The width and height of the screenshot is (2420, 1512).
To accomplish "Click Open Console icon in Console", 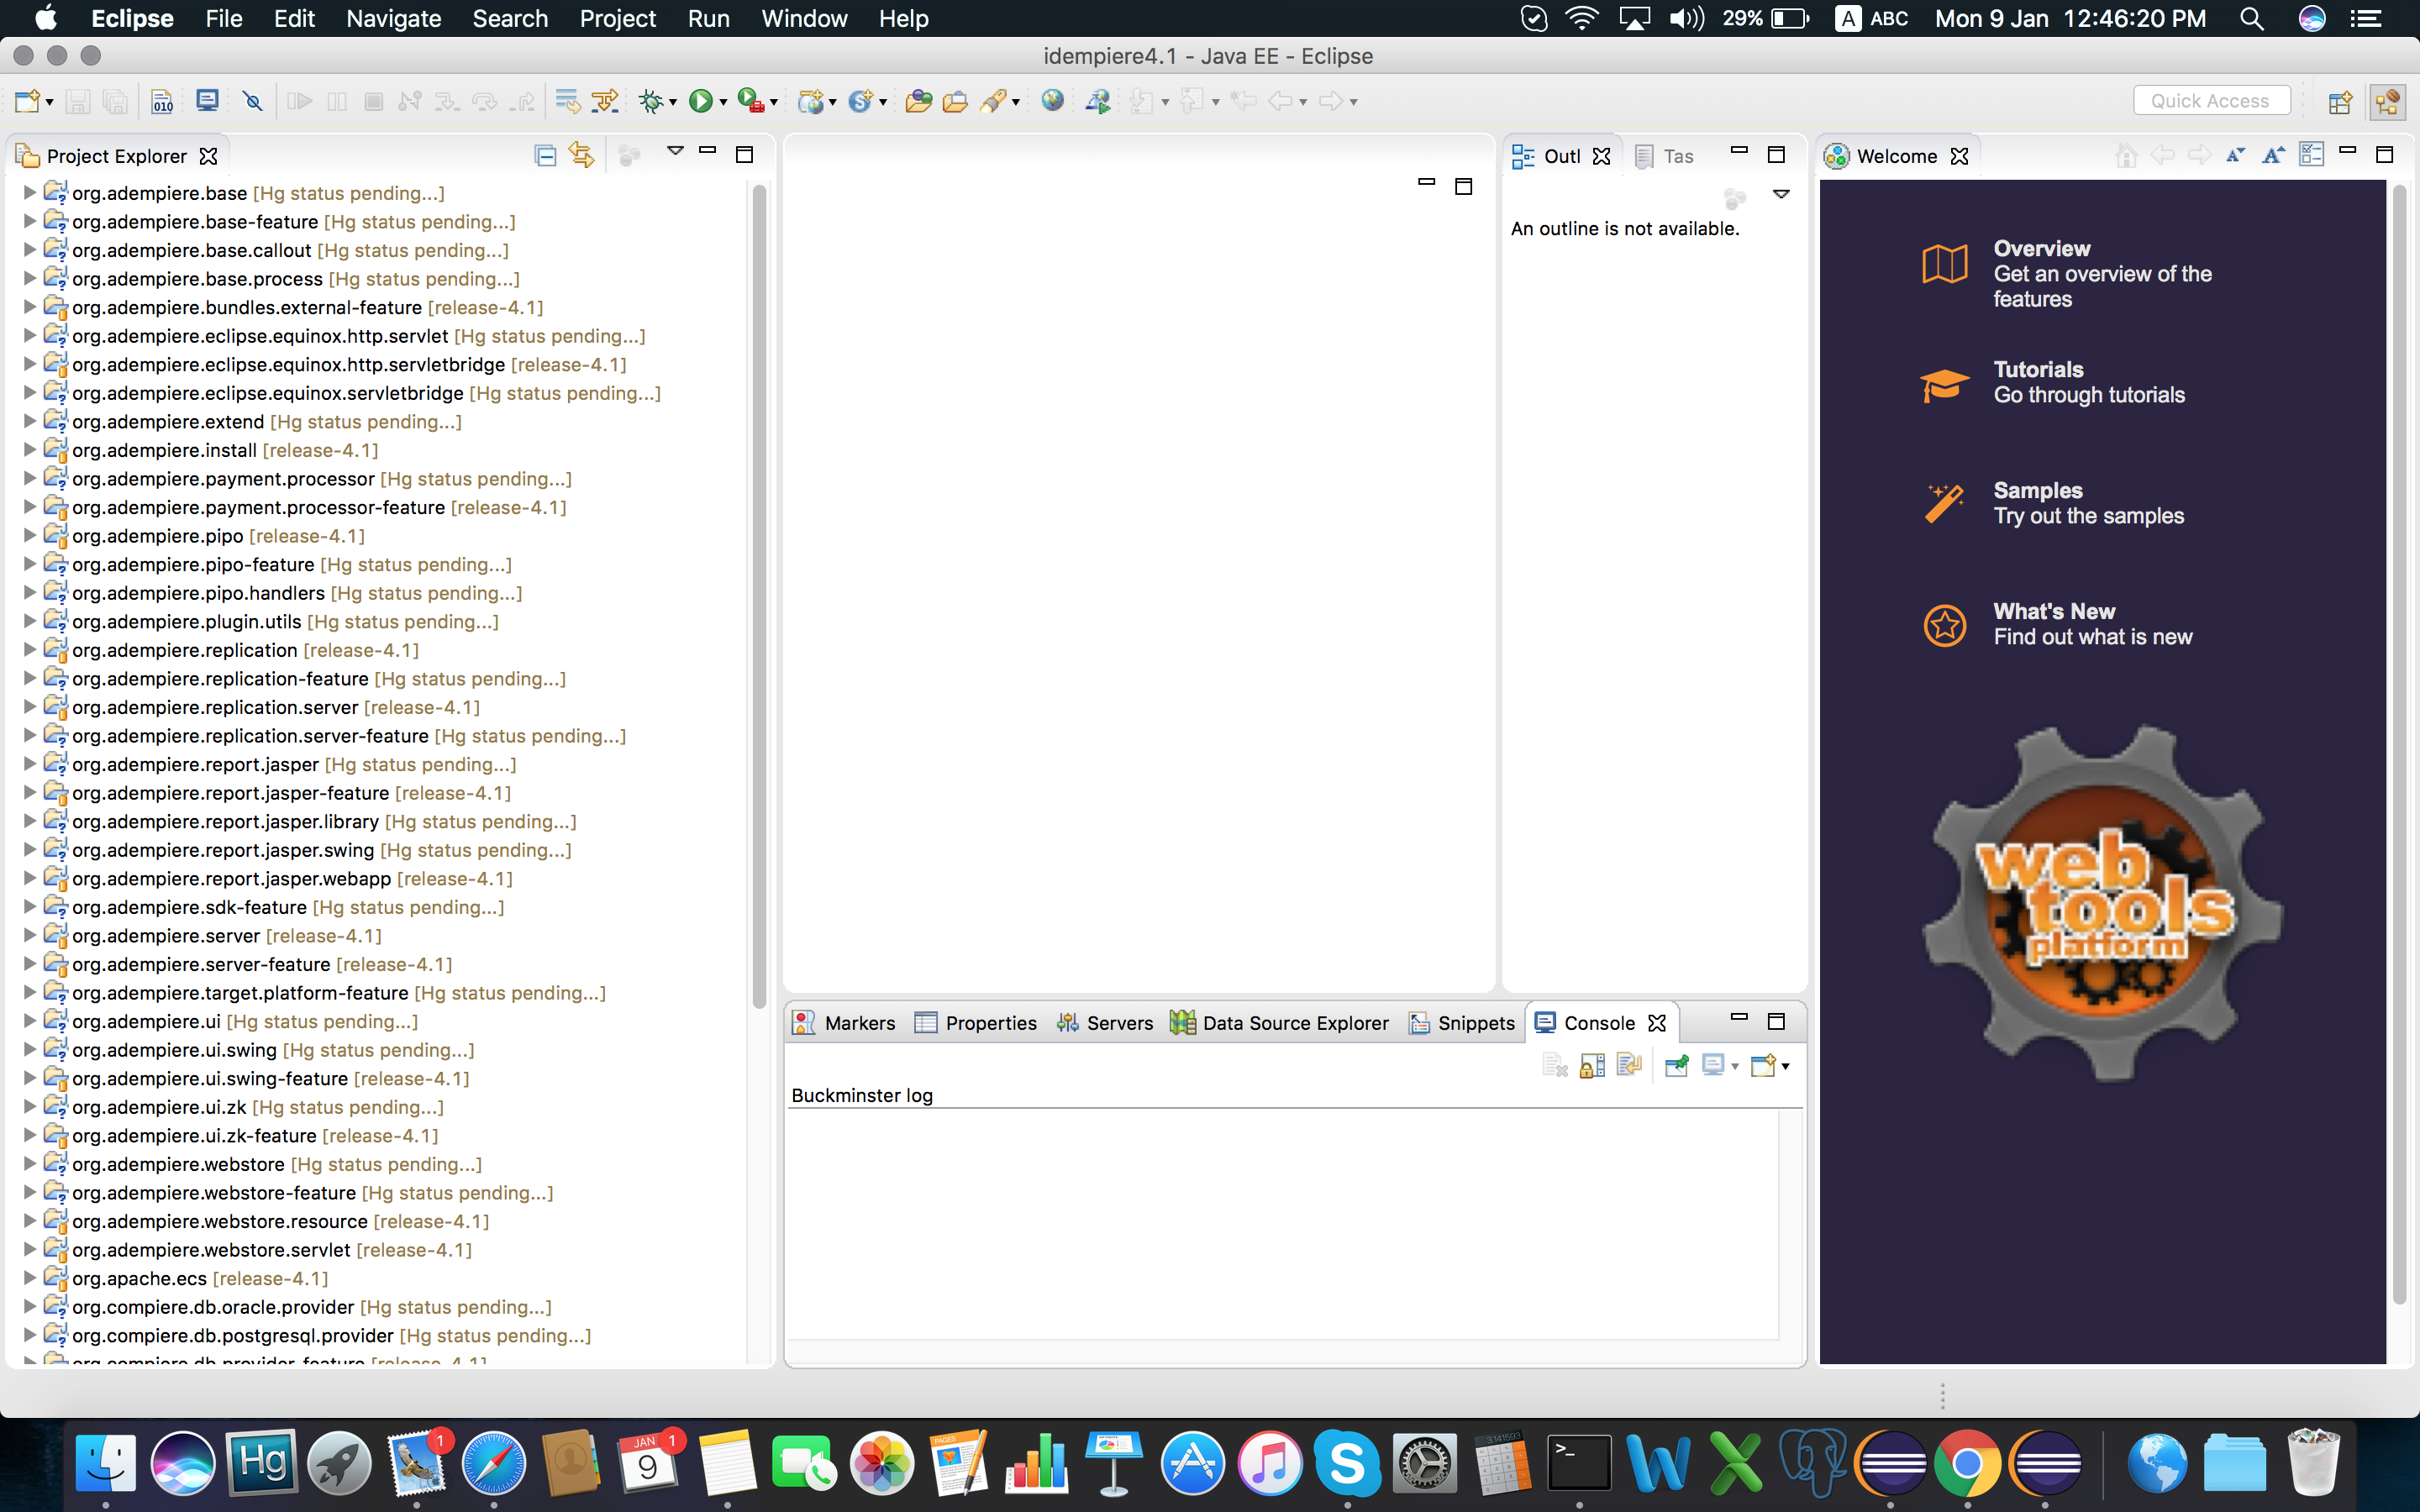I will (1764, 1065).
